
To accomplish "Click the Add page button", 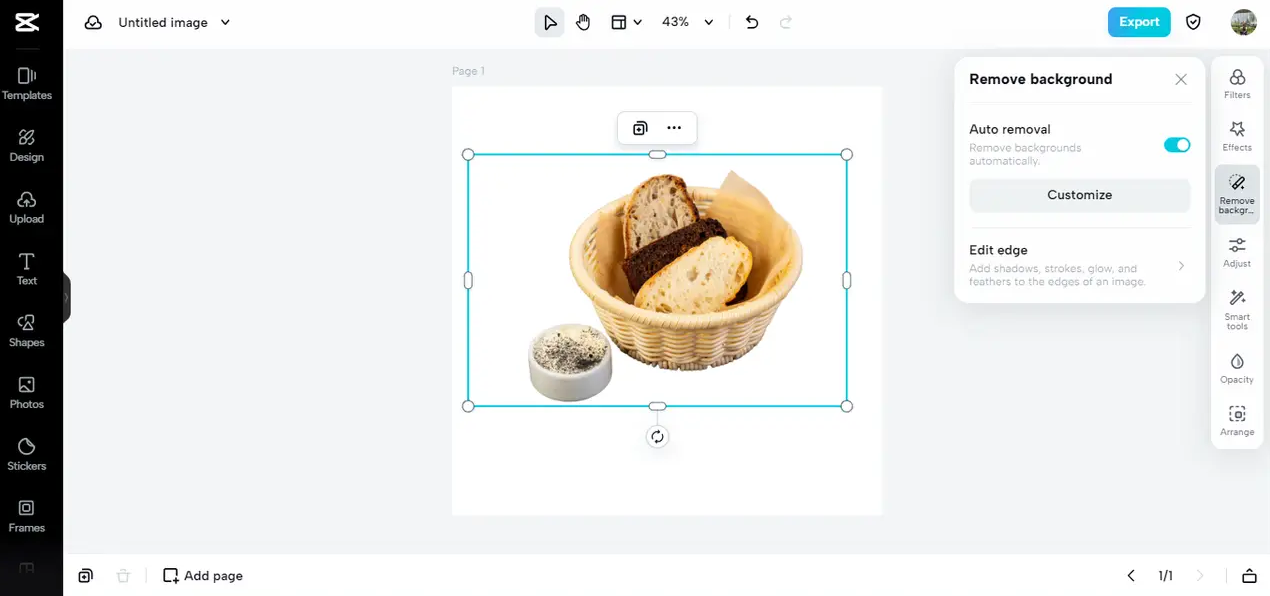I will (203, 576).
